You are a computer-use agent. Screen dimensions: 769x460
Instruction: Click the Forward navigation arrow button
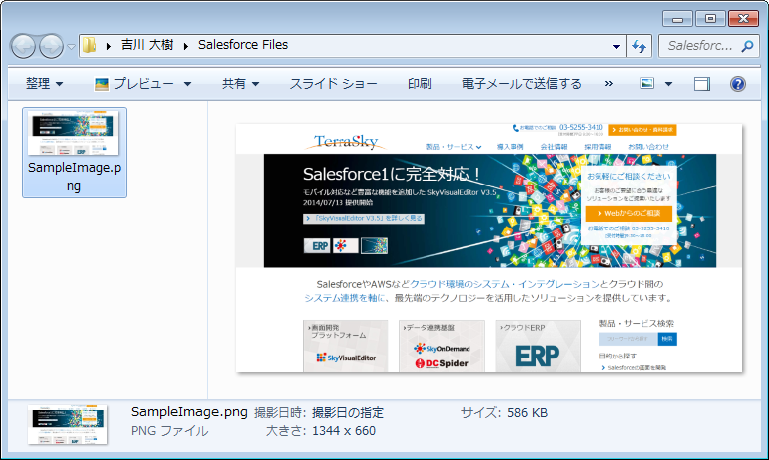[x=52, y=46]
